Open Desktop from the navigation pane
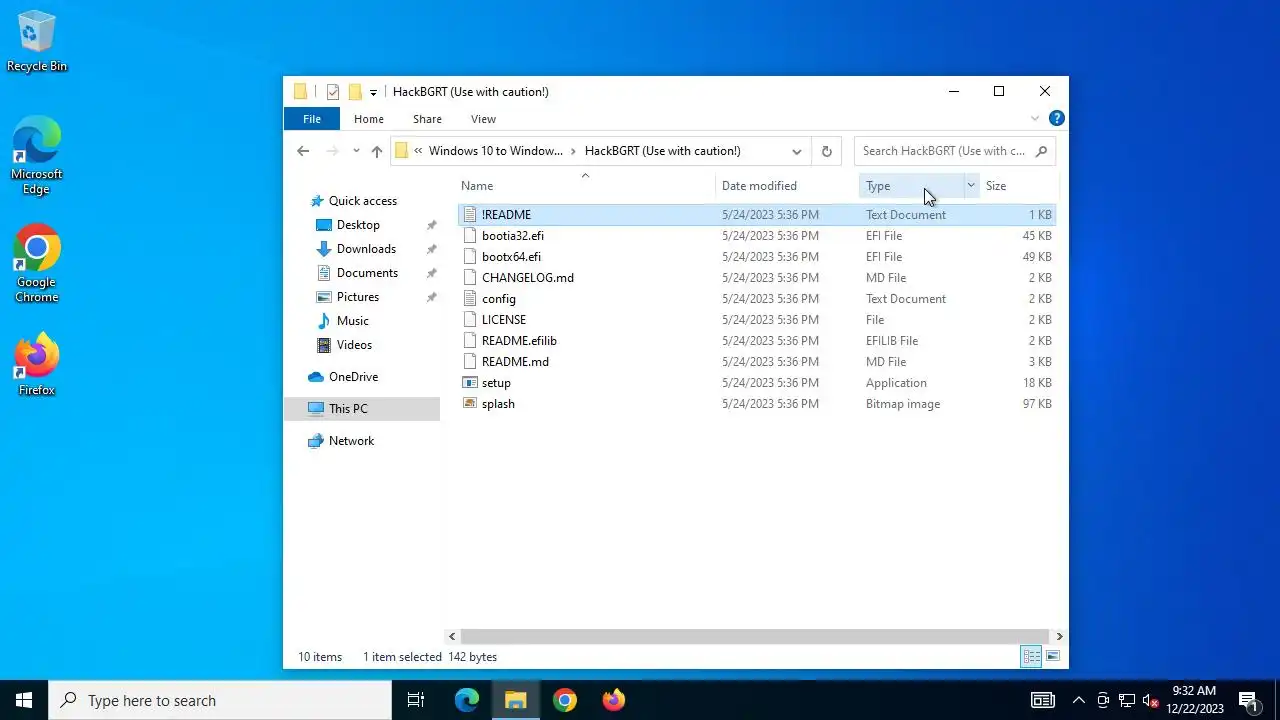 click(358, 225)
